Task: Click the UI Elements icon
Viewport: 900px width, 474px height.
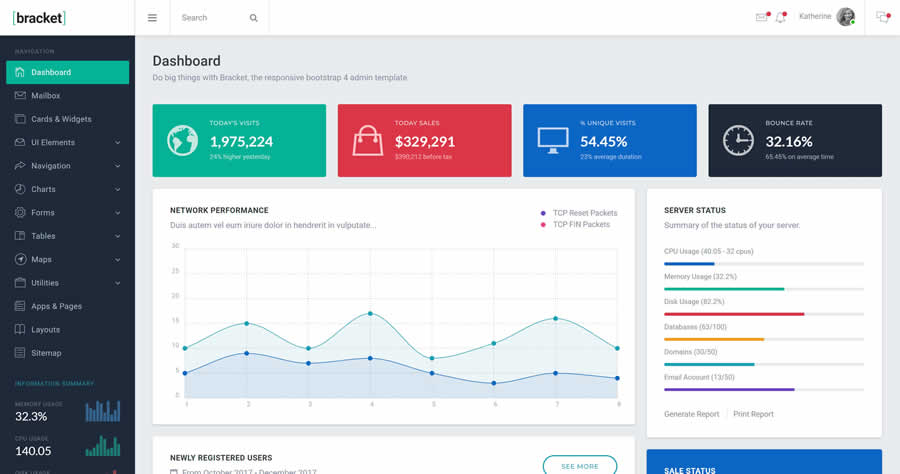Action: click(20, 142)
